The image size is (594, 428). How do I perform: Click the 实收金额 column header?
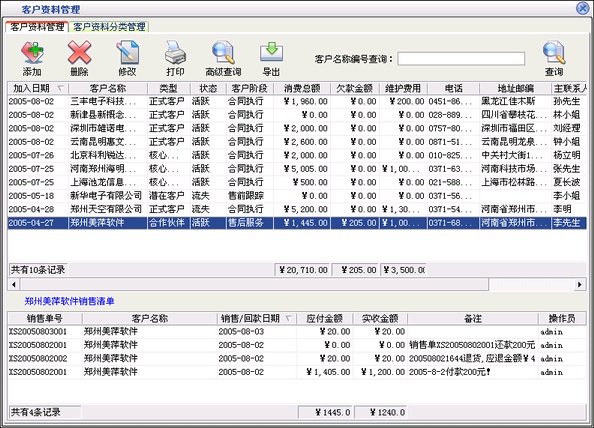tap(380, 318)
